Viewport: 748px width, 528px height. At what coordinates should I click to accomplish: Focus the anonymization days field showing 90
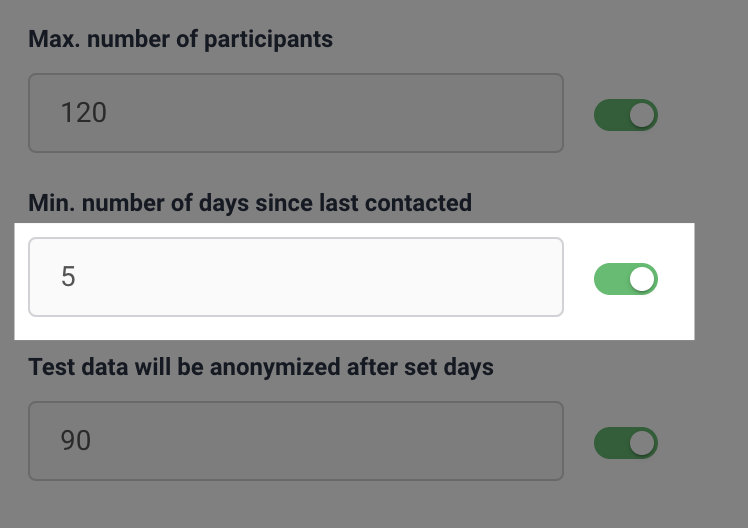(x=296, y=441)
